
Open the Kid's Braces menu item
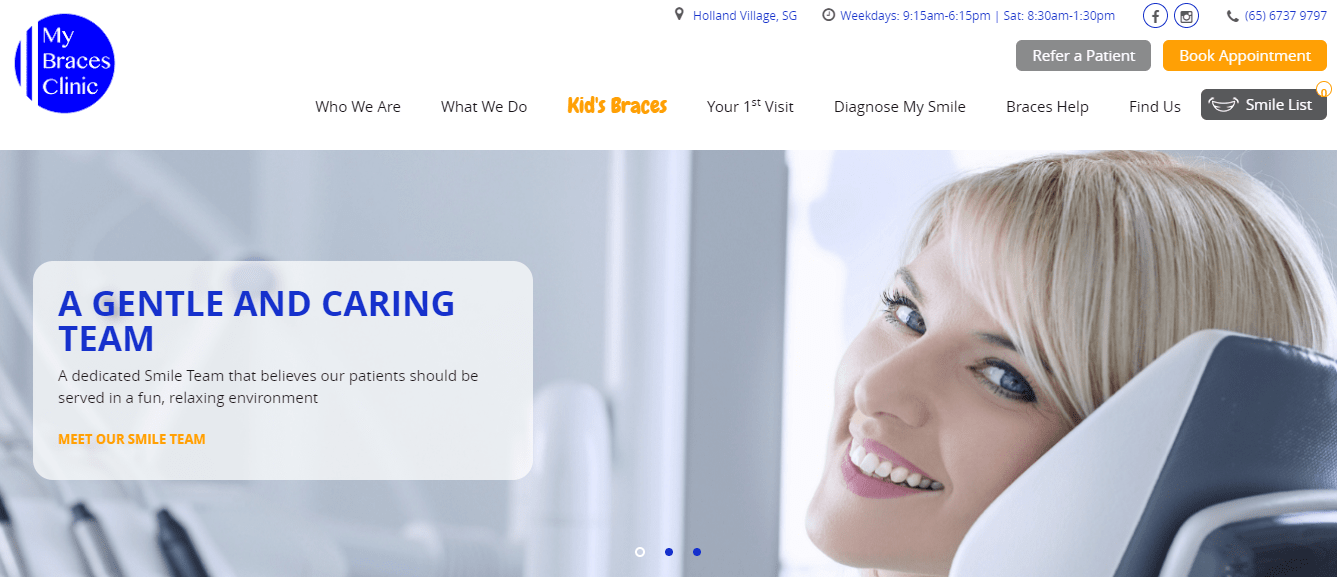pyautogui.click(x=617, y=105)
